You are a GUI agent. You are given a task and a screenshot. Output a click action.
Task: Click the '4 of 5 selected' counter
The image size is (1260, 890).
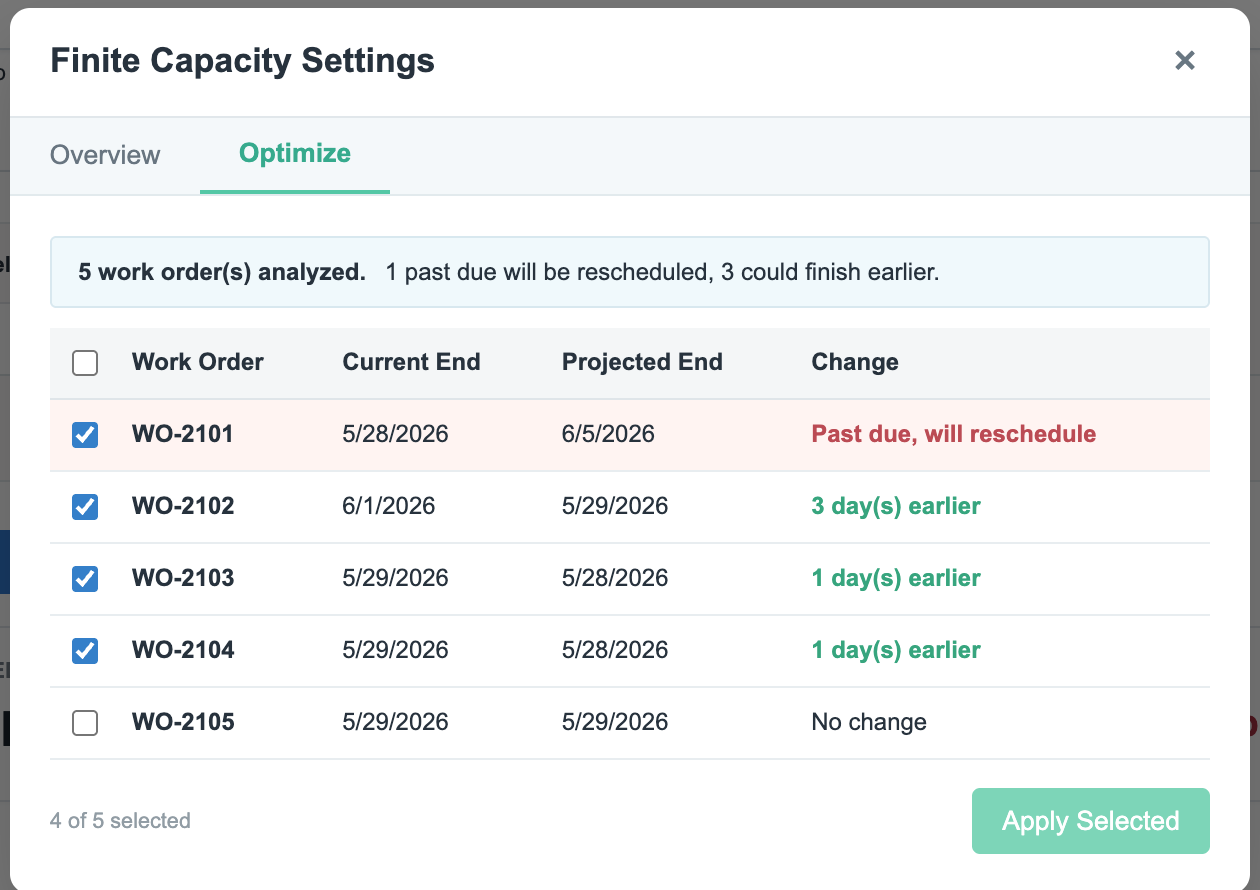tap(120, 821)
